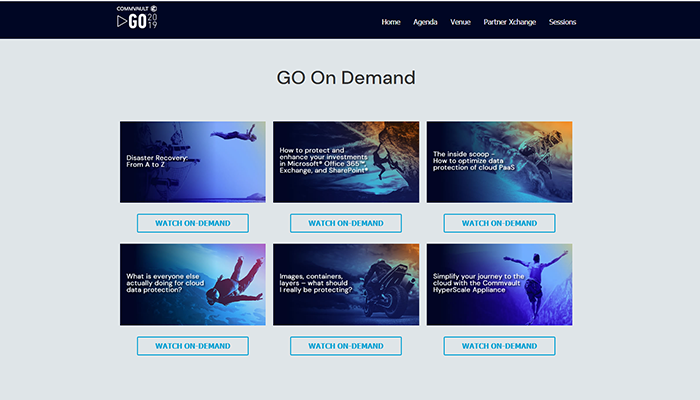
Task: Watch on-demand for what everyone else is doing
Action: pos(193,346)
